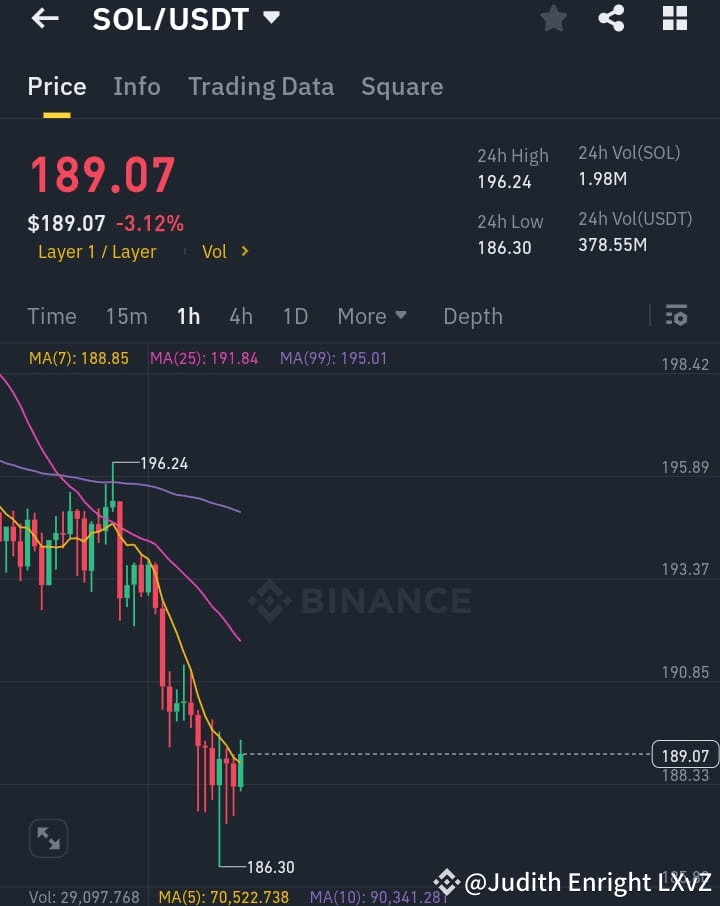Viewport: 720px width, 906px height.
Task: Expand chart to fullscreen mode
Action: 48,838
